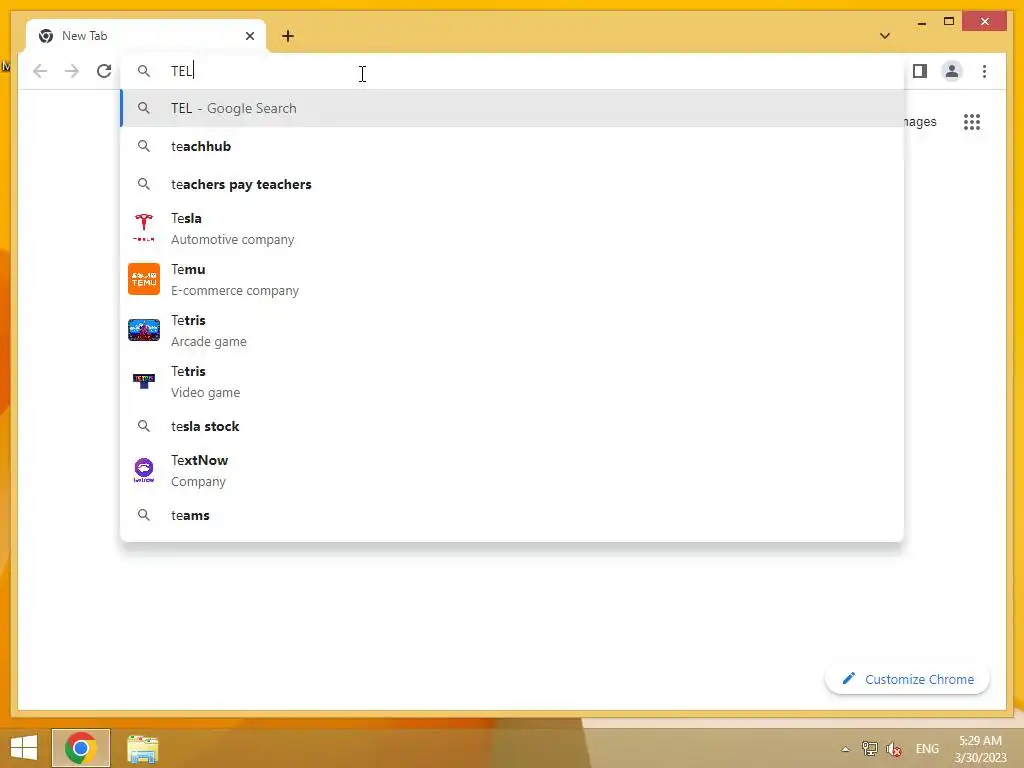The height and width of the screenshot is (768, 1024).
Task: Open the Google apps grid icon
Action: coord(972,122)
